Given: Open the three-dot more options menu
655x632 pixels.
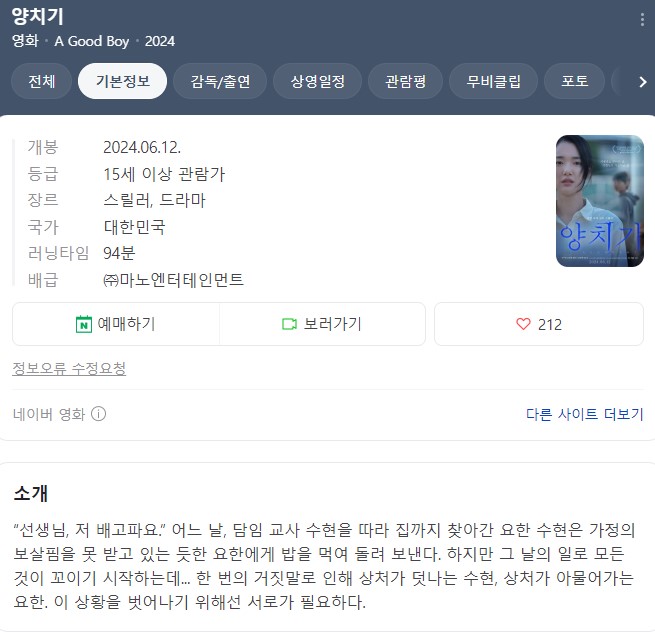Looking at the screenshot, I should [642, 20].
